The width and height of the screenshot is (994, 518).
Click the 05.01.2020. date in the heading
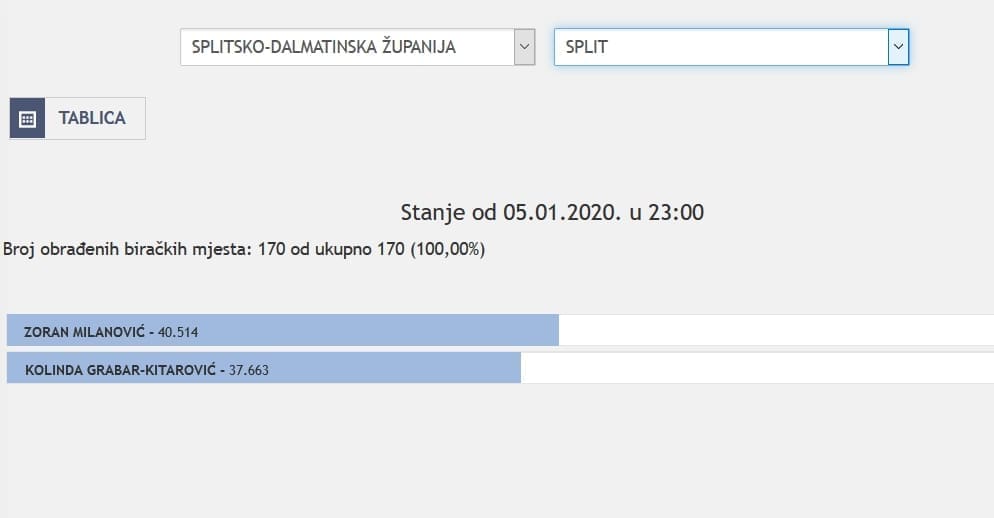coord(555,212)
